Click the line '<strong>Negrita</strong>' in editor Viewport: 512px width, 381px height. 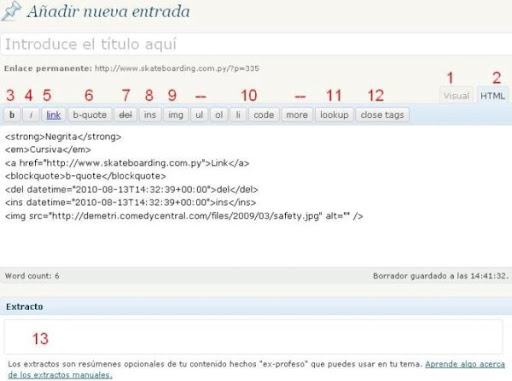[63, 137]
